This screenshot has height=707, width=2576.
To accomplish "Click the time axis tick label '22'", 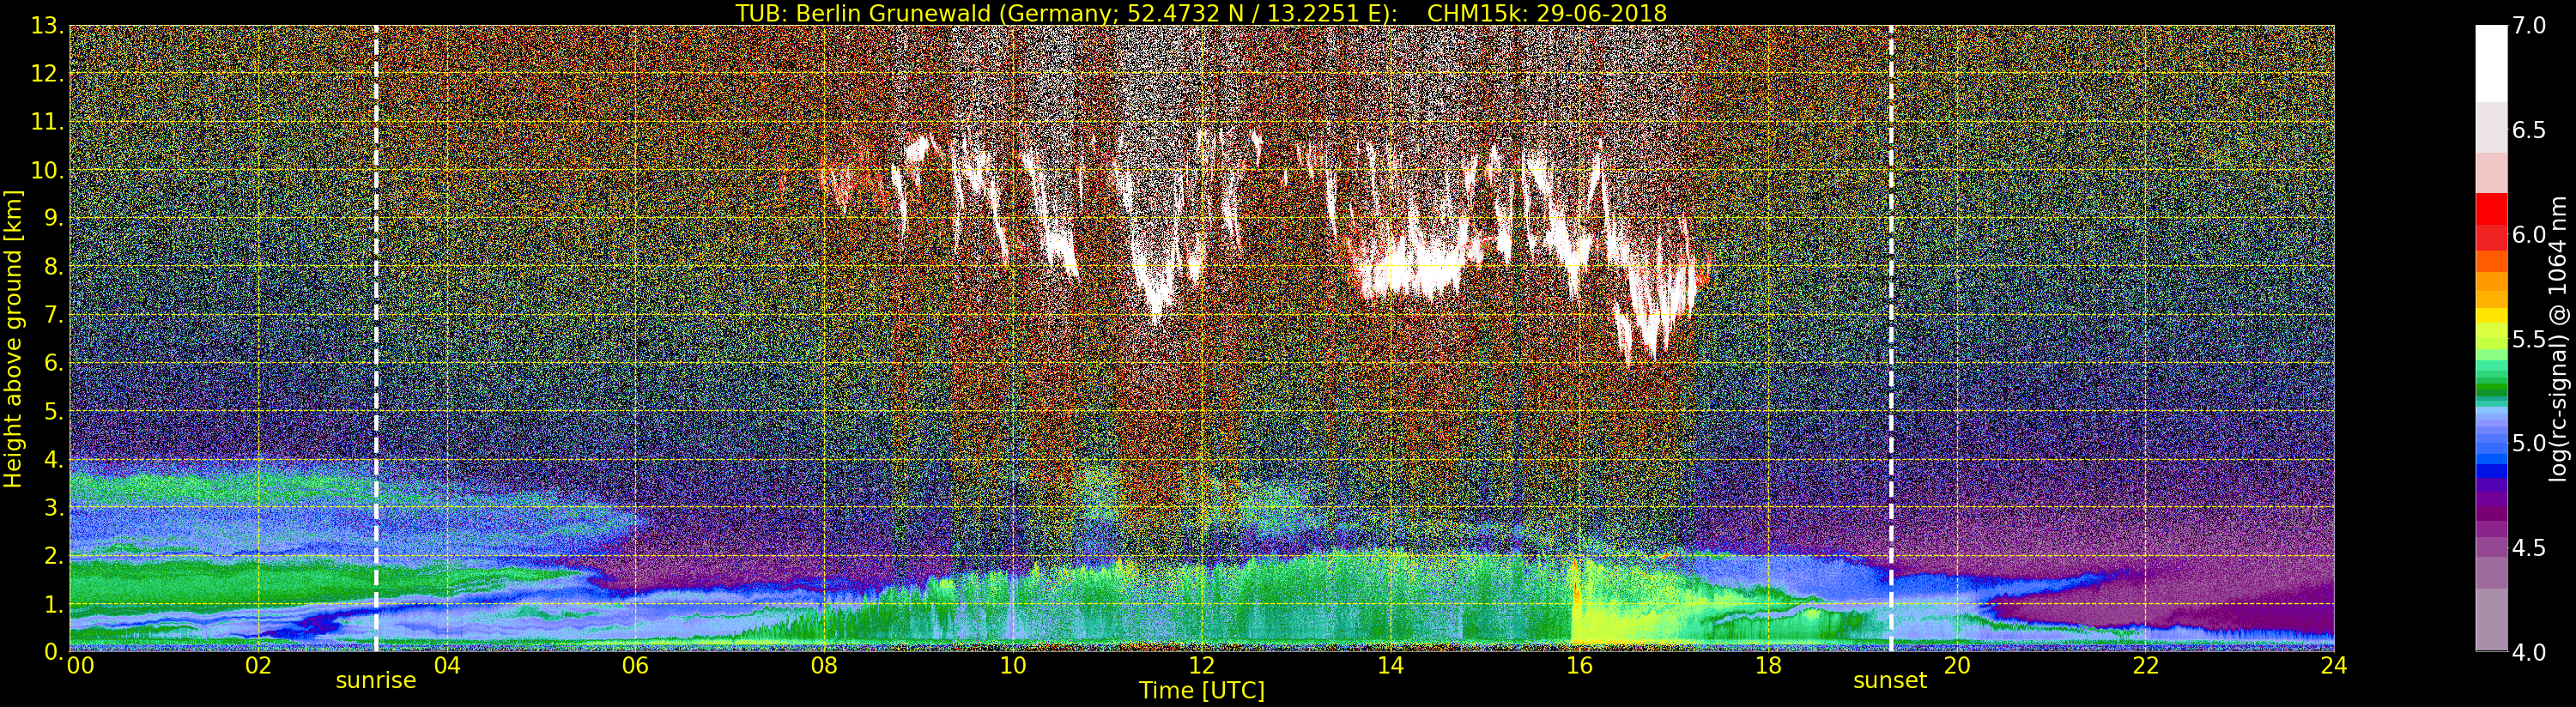I will [2146, 665].
